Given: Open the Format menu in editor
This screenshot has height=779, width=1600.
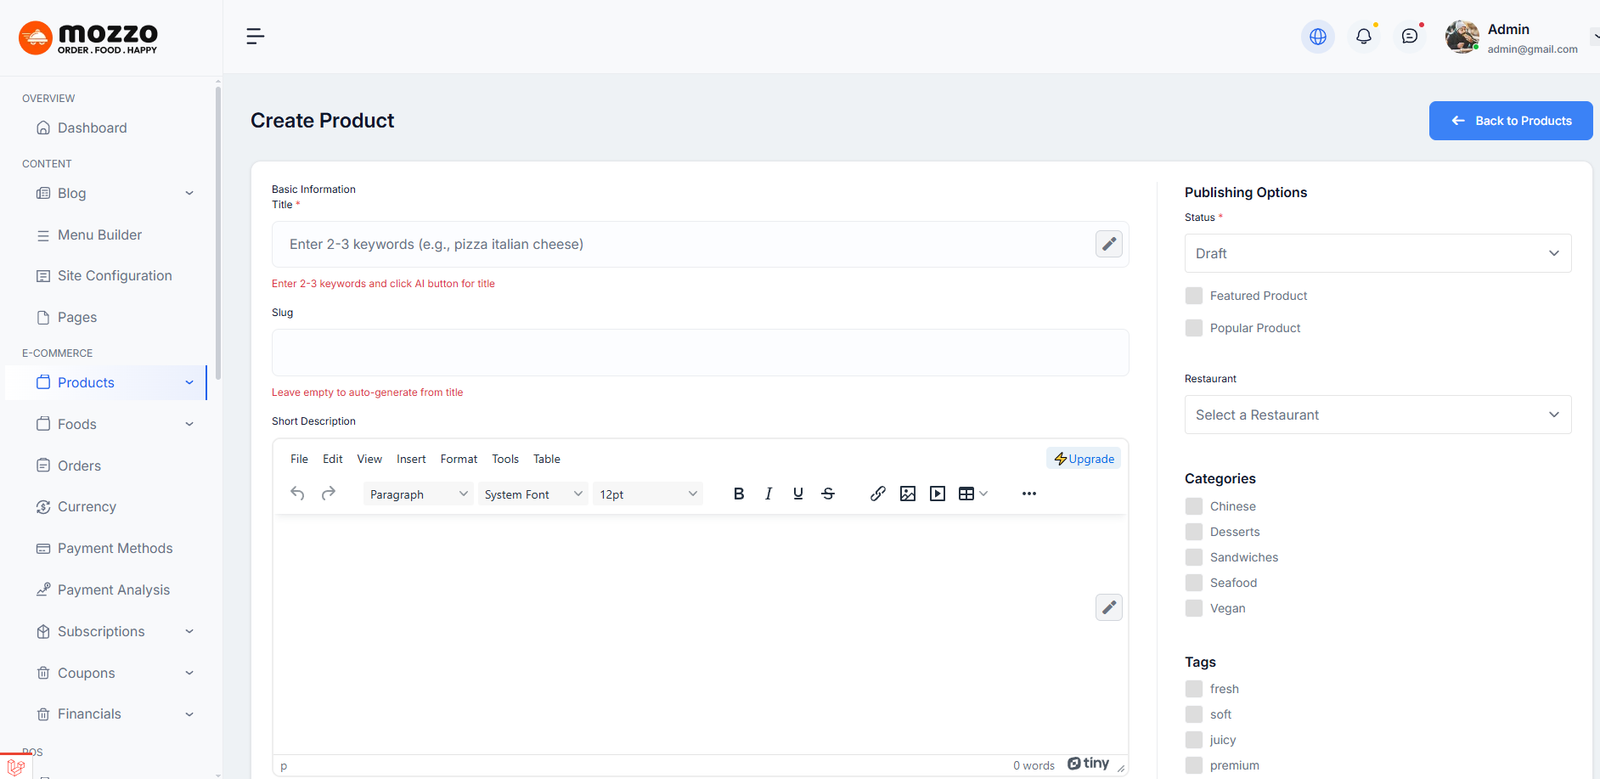Looking at the screenshot, I should [x=458, y=459].
